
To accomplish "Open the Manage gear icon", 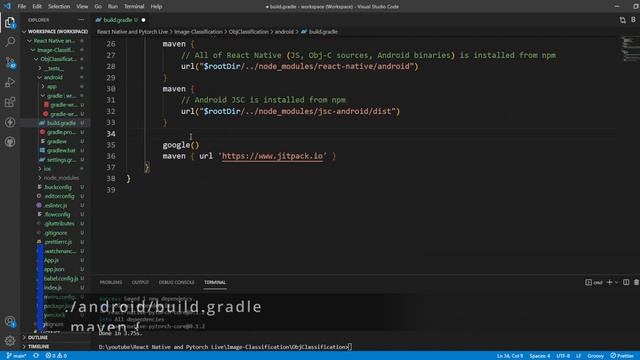I will pos(10,340).
